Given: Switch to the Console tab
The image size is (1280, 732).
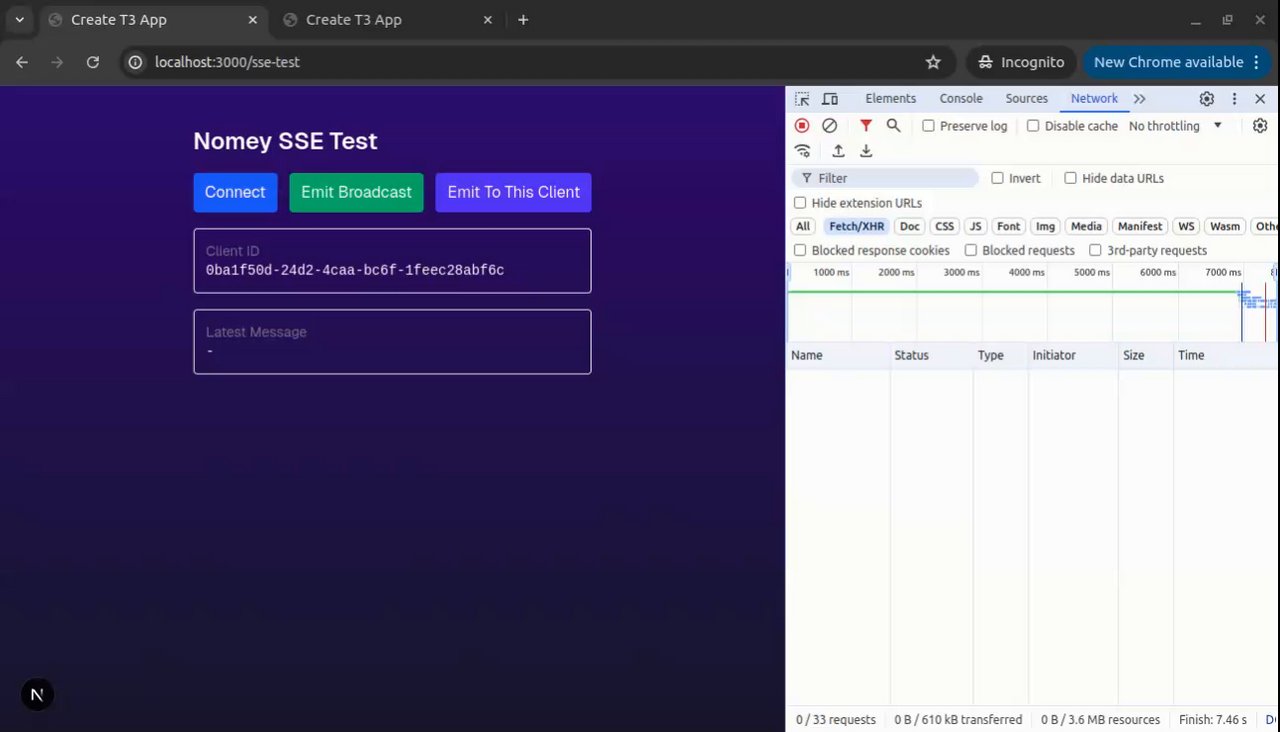Looking at the screenshot, I should (x=961, y=99).
